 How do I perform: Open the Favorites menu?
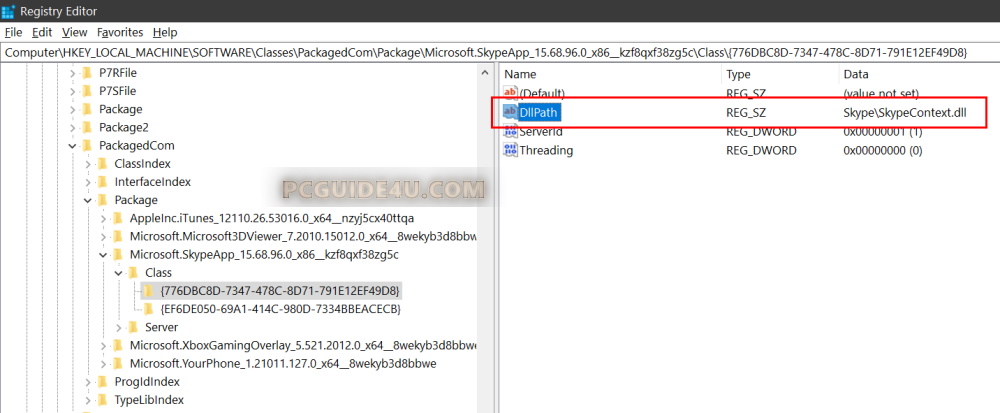click(120, 32)
